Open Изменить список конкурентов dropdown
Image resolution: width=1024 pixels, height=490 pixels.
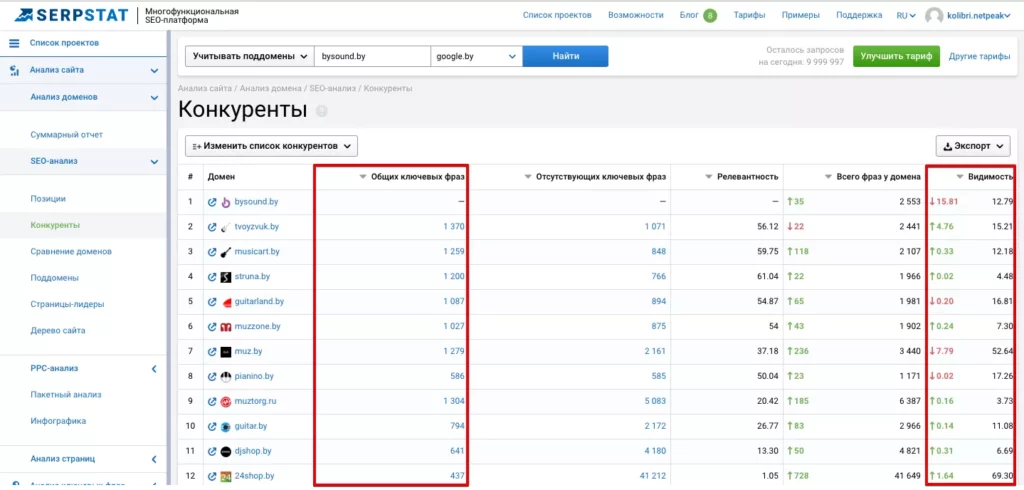point(271,146)
